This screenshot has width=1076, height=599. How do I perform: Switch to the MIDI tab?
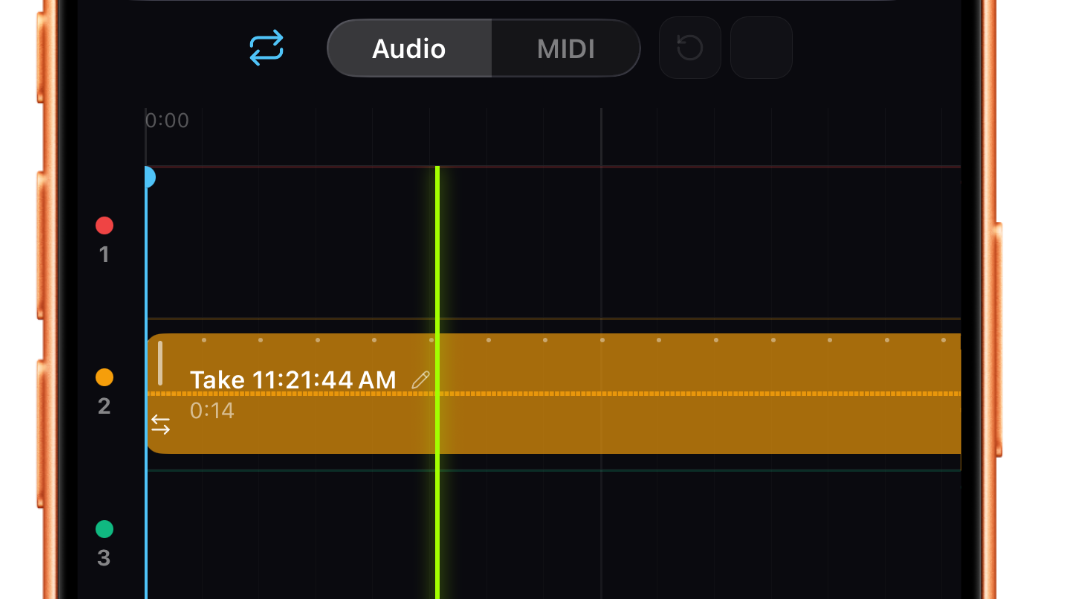tap(566, 48)
